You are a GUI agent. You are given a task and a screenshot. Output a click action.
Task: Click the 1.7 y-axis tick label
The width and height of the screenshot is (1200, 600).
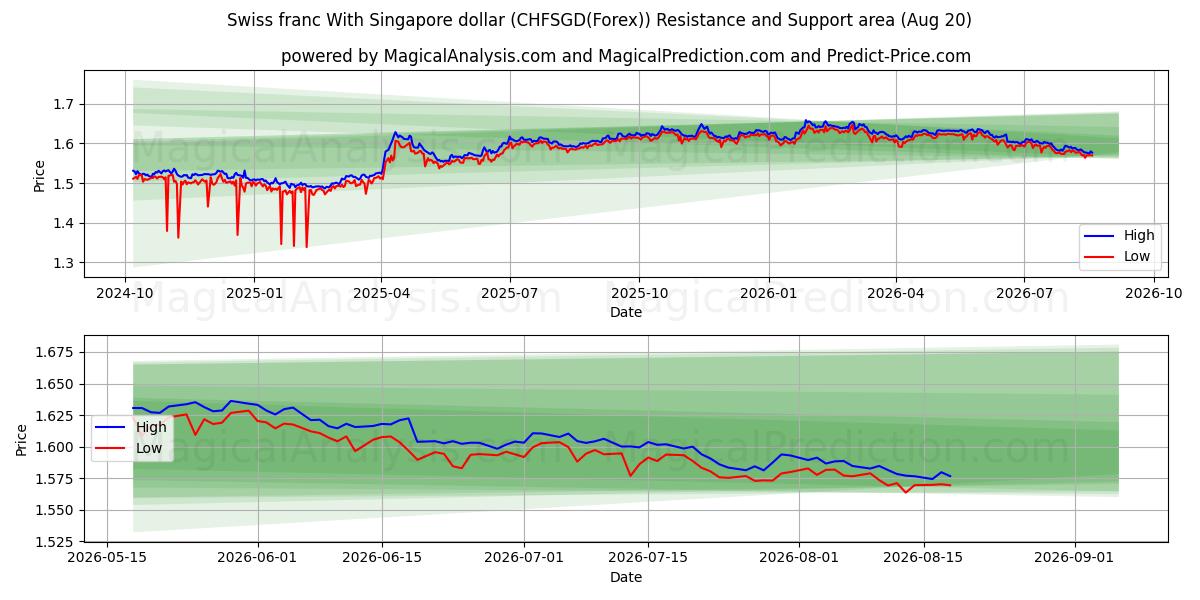[65, 104]
